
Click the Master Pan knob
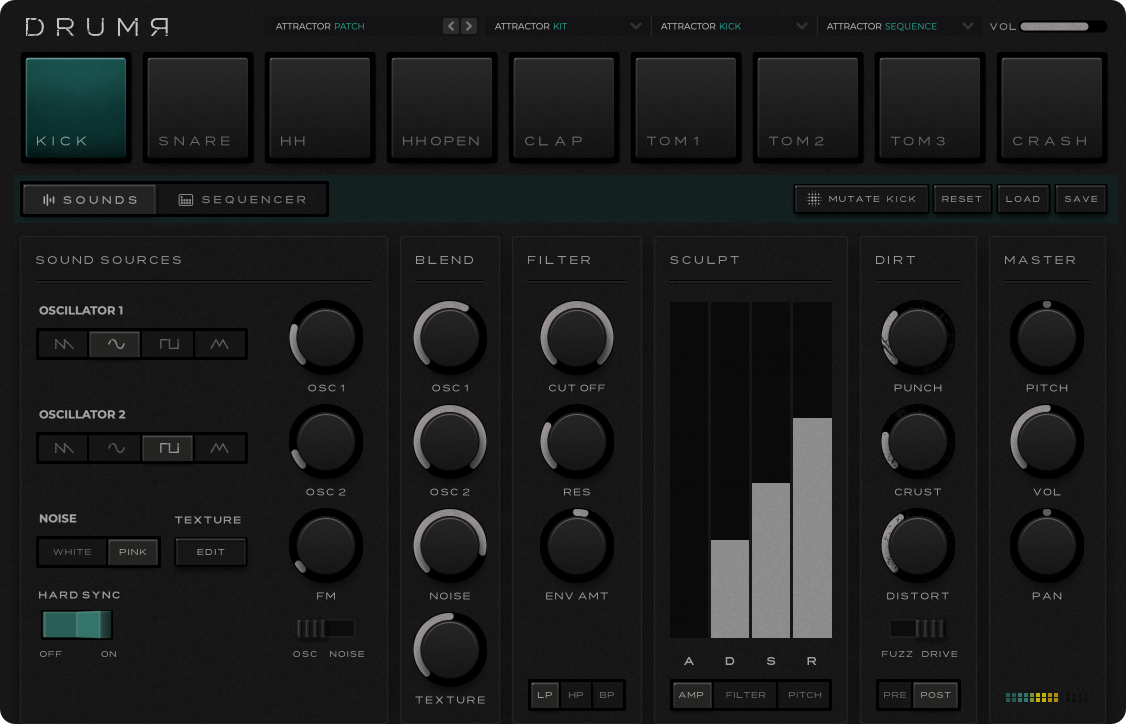1047,546
